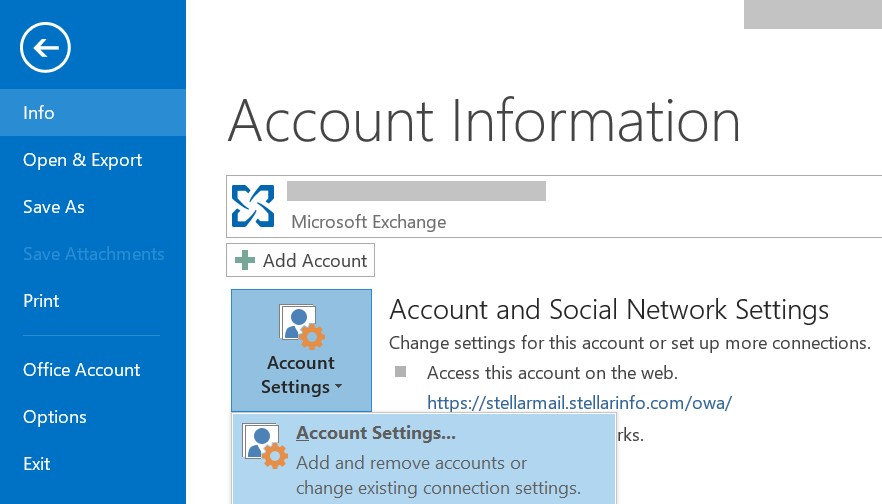Open the Office Account page
The height and width of the screenshot is (504, 882).
[x=82, y=370]
